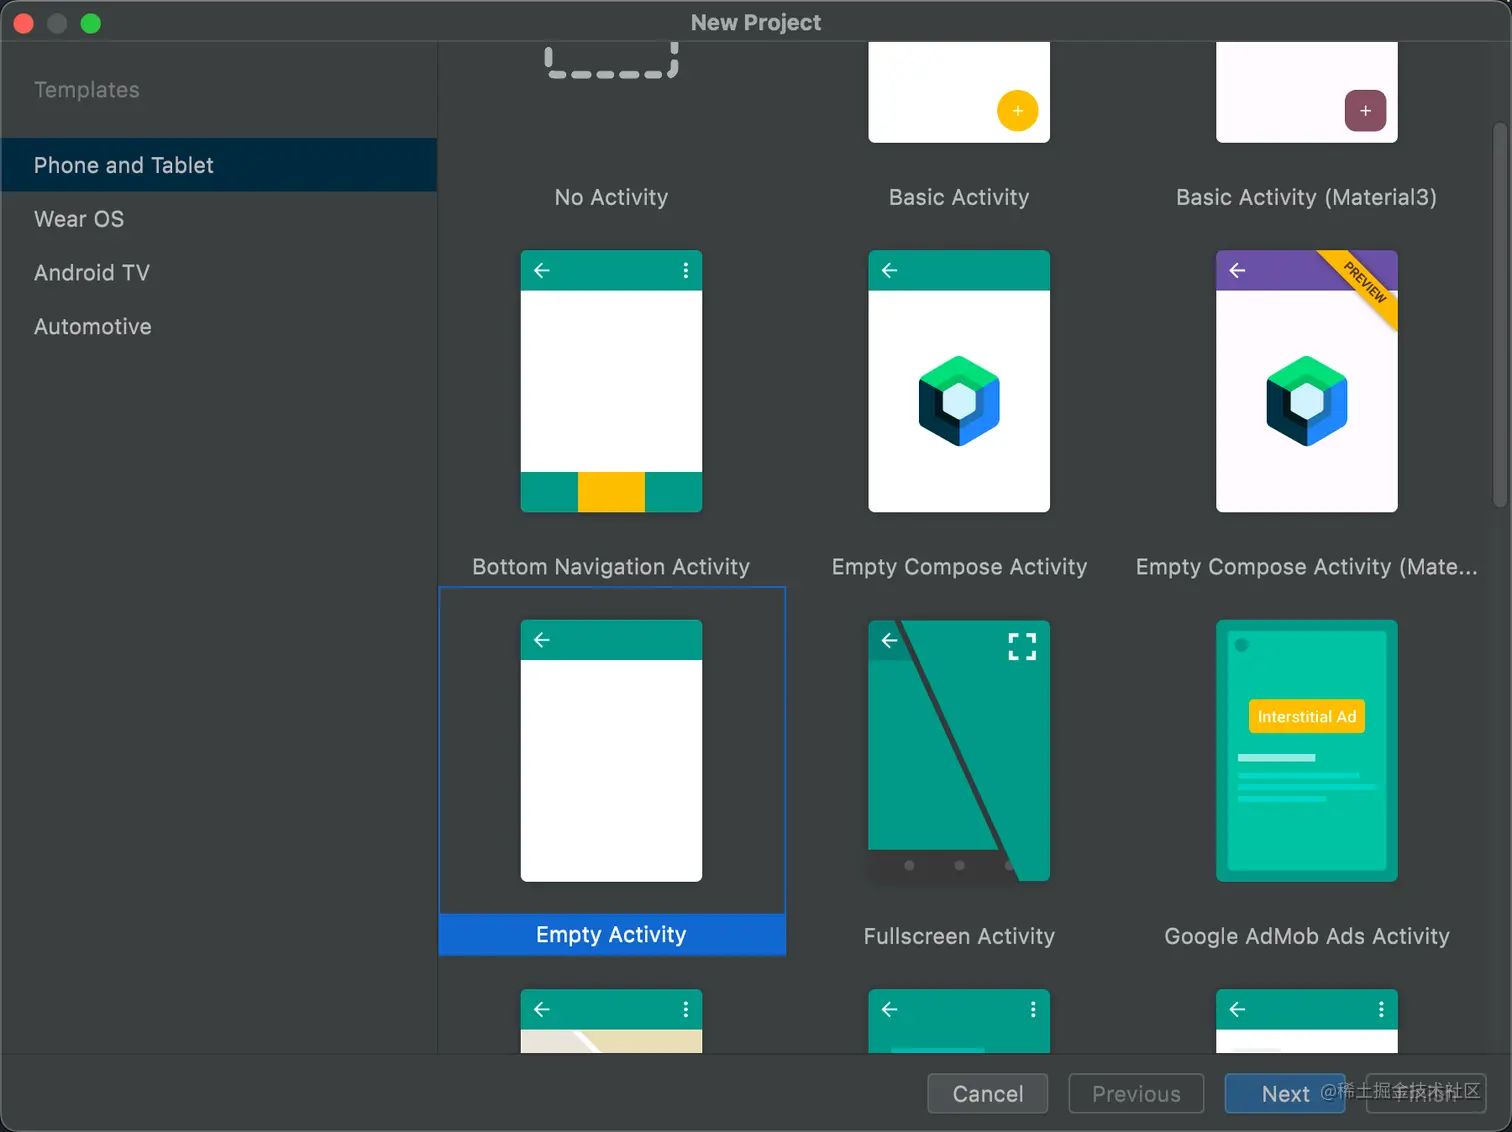
Task: Click Compose logo in Material3 Compose preview
Action: coord(1306,401)
